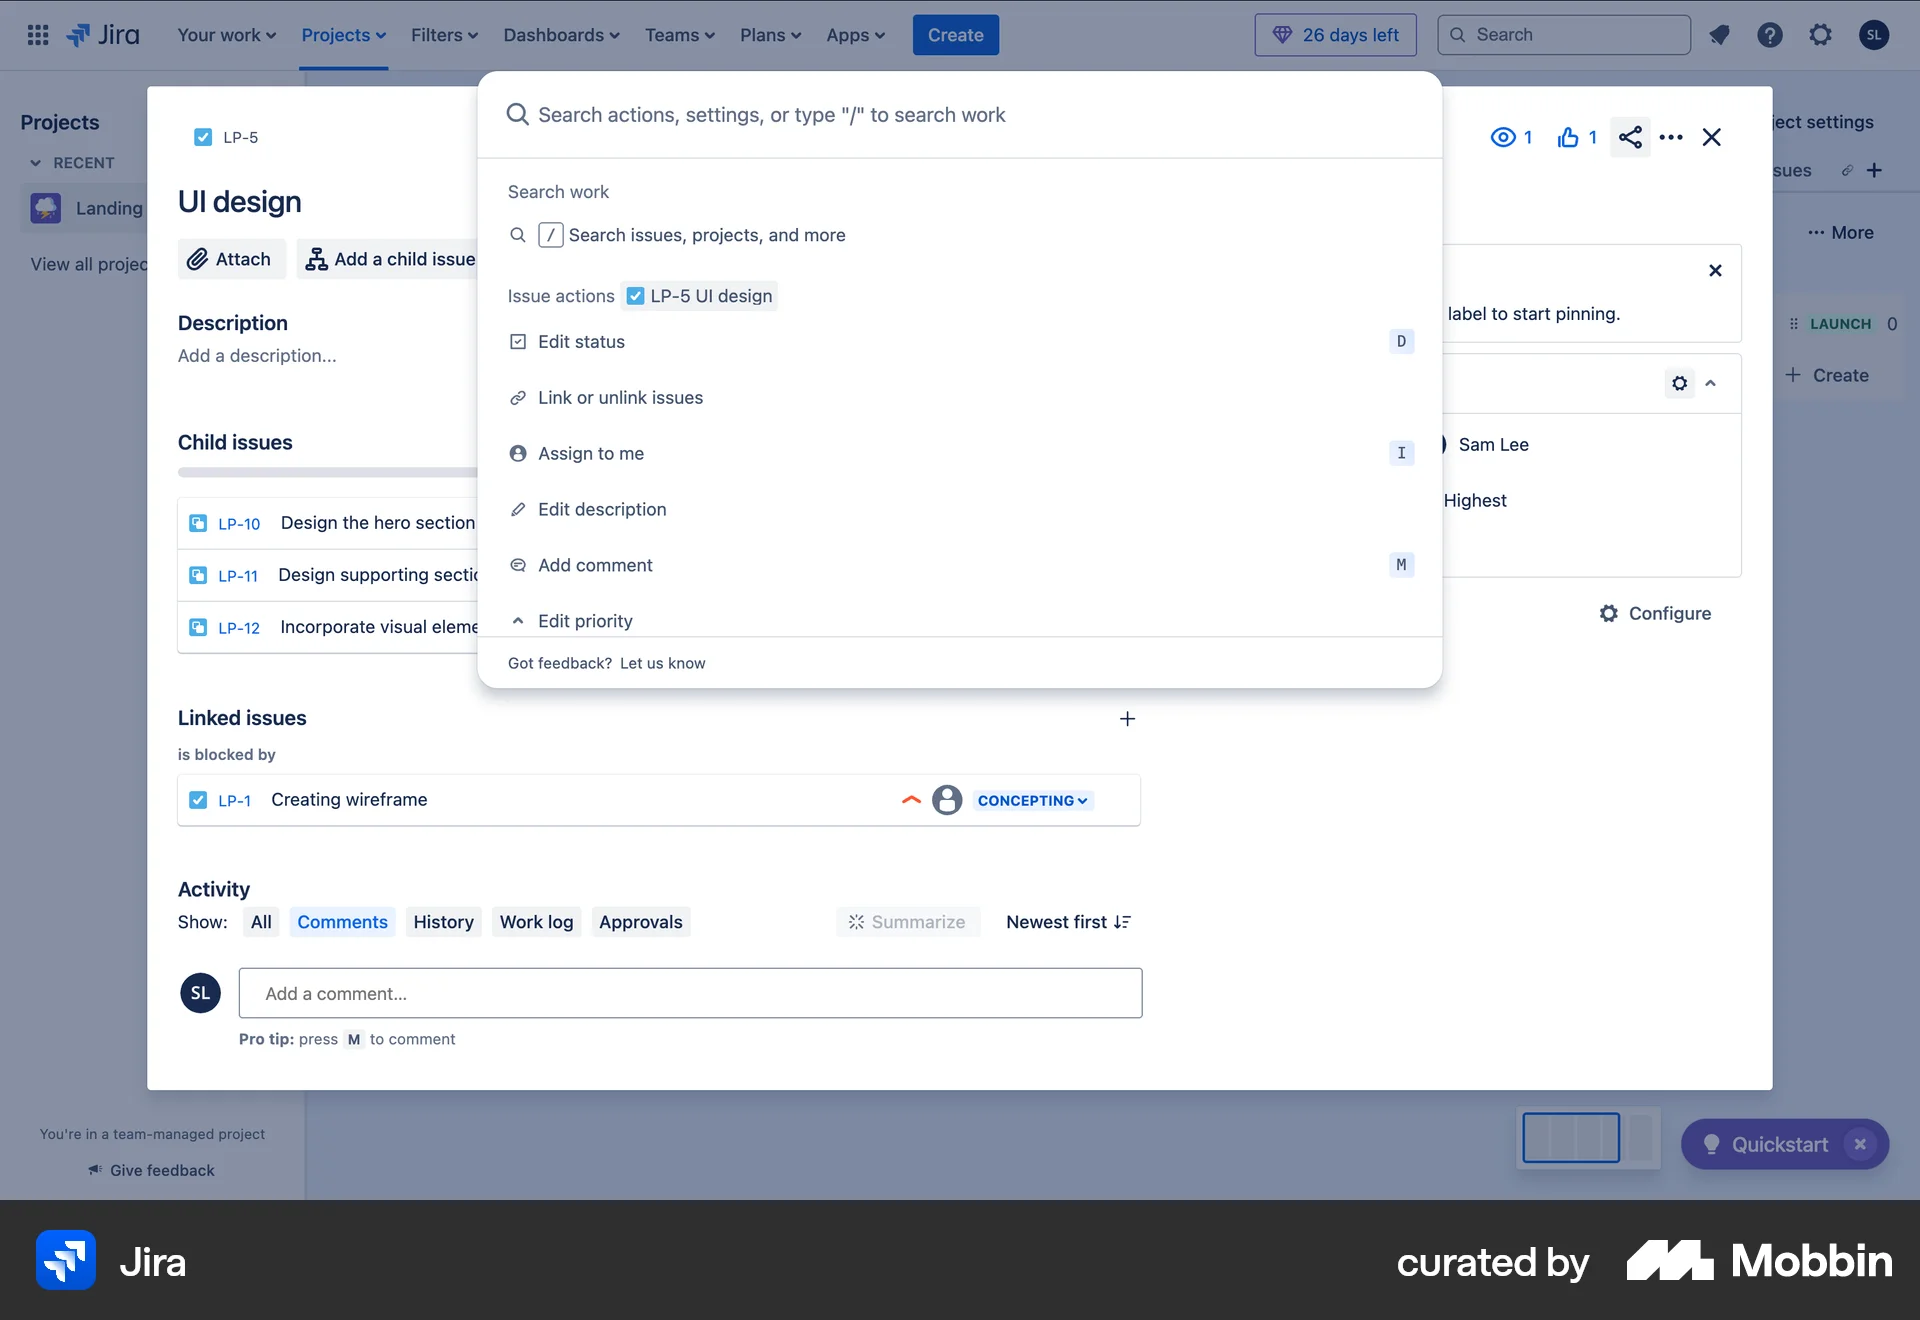Screen dimensions: 1920x1320
Task: Open the Jira app switcher grid icon
Action: (x=37, y=34)
